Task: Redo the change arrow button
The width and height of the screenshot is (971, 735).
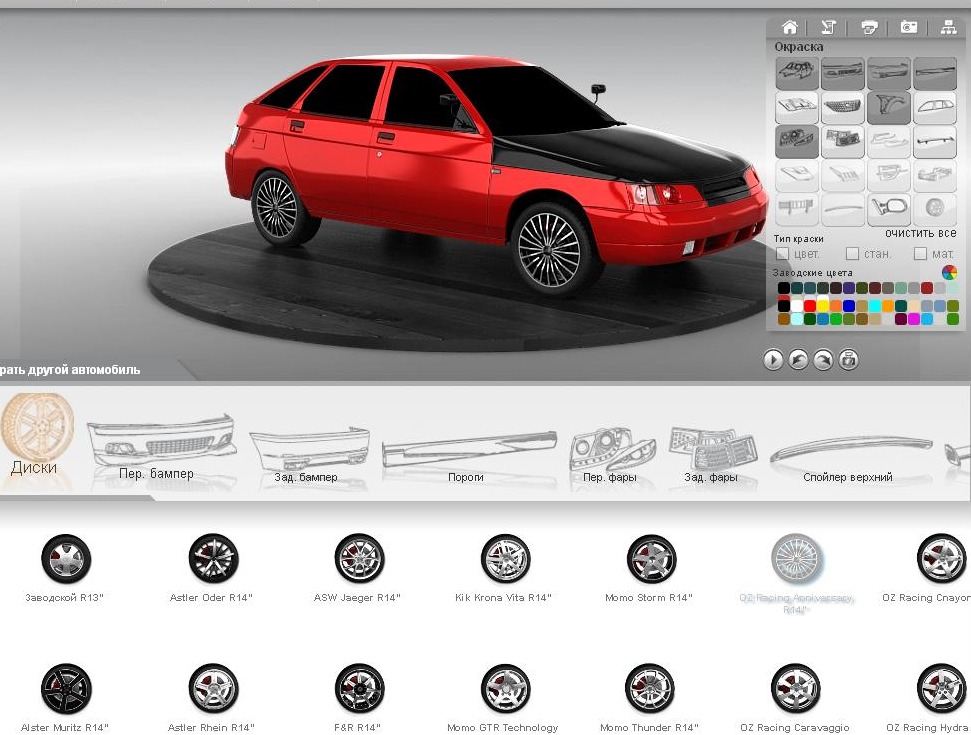Action: click(x=823, y=360)
